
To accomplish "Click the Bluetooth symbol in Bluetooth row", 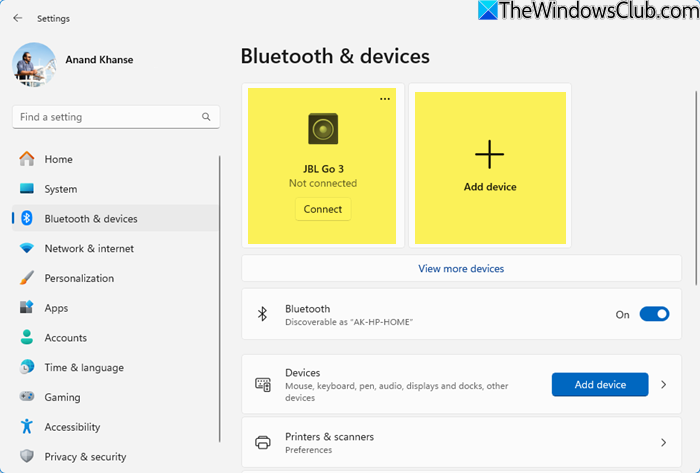I will tap(263, 314).
